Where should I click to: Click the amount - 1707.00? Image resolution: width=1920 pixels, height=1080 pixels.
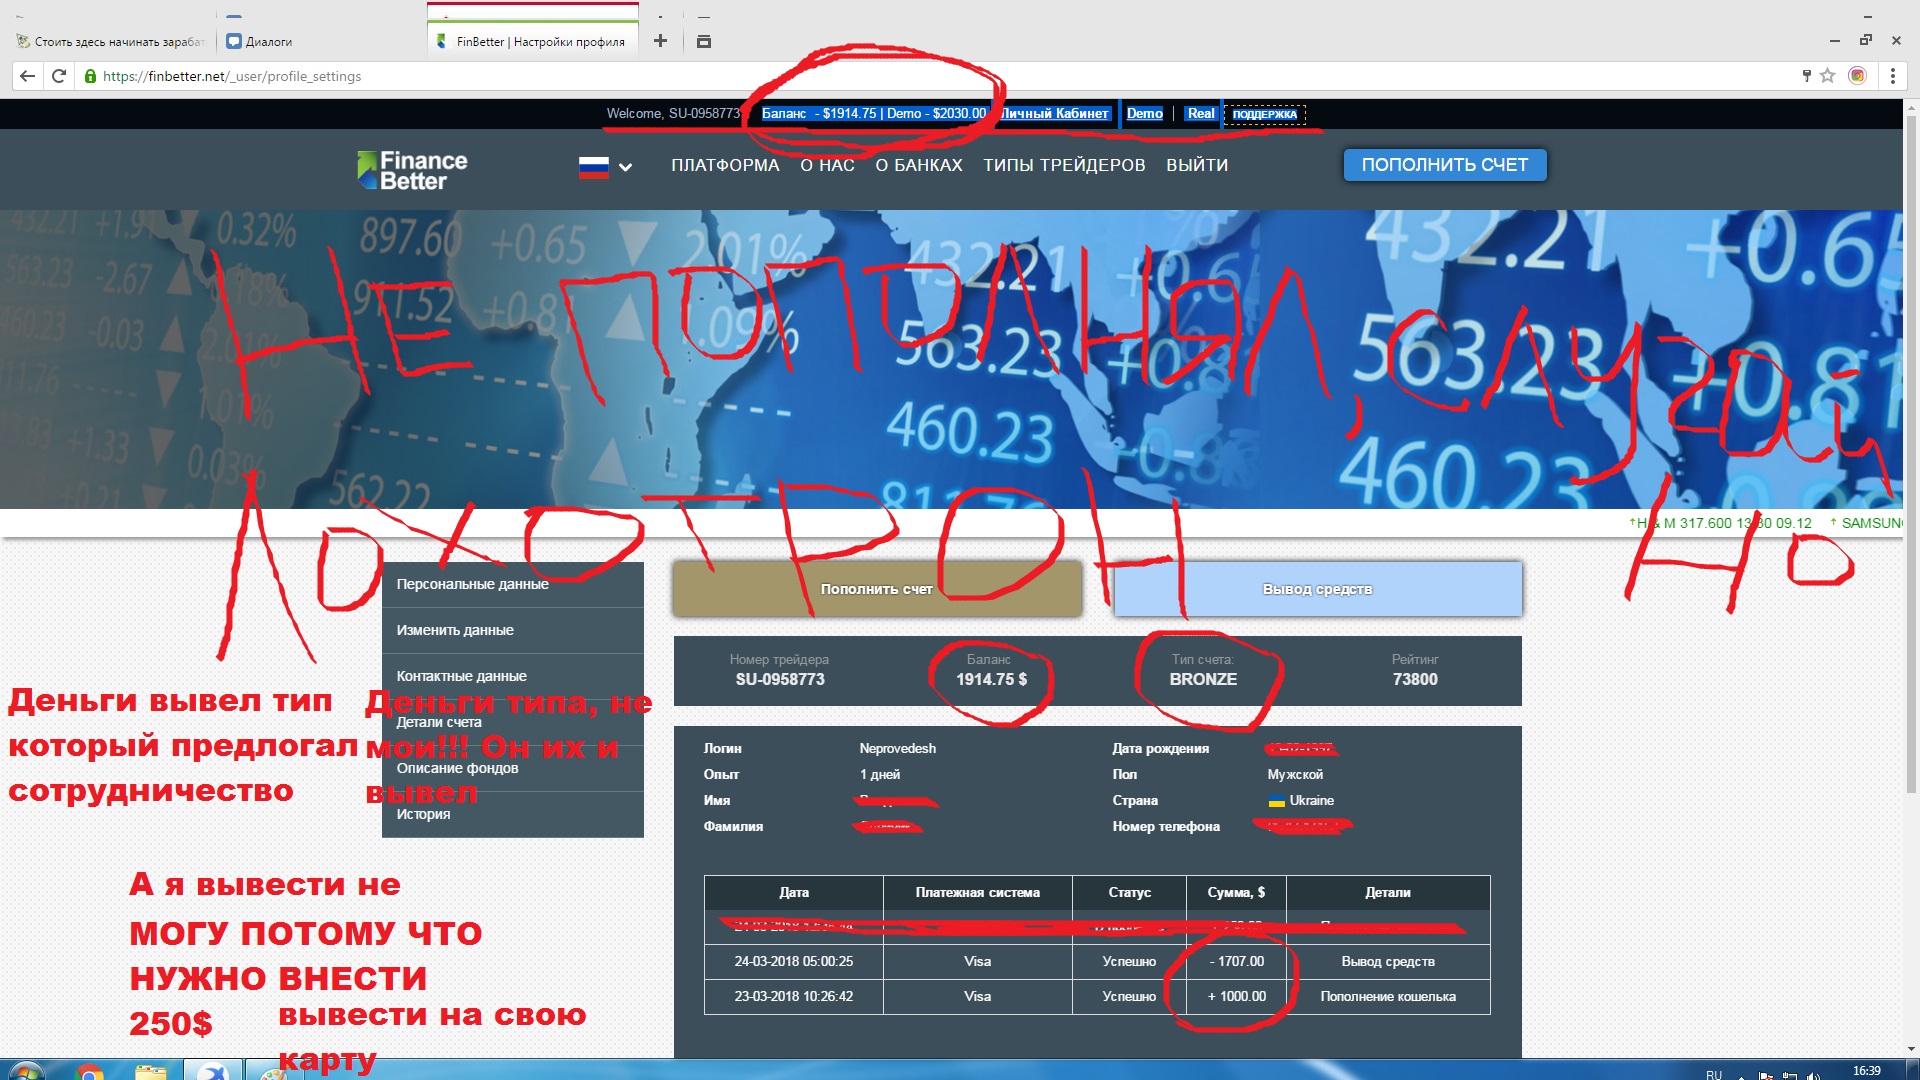1237,962
